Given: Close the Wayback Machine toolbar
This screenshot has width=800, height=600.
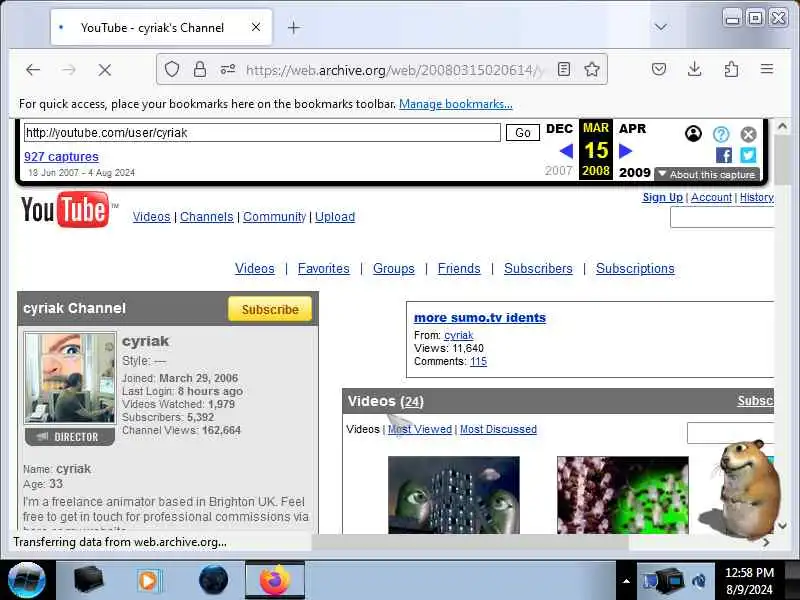Looking at the screenshot, I should click(x=748, y=134).
